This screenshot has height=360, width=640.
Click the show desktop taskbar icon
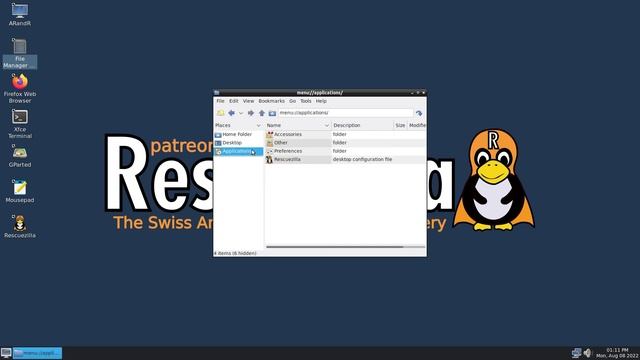click(6, 353)
